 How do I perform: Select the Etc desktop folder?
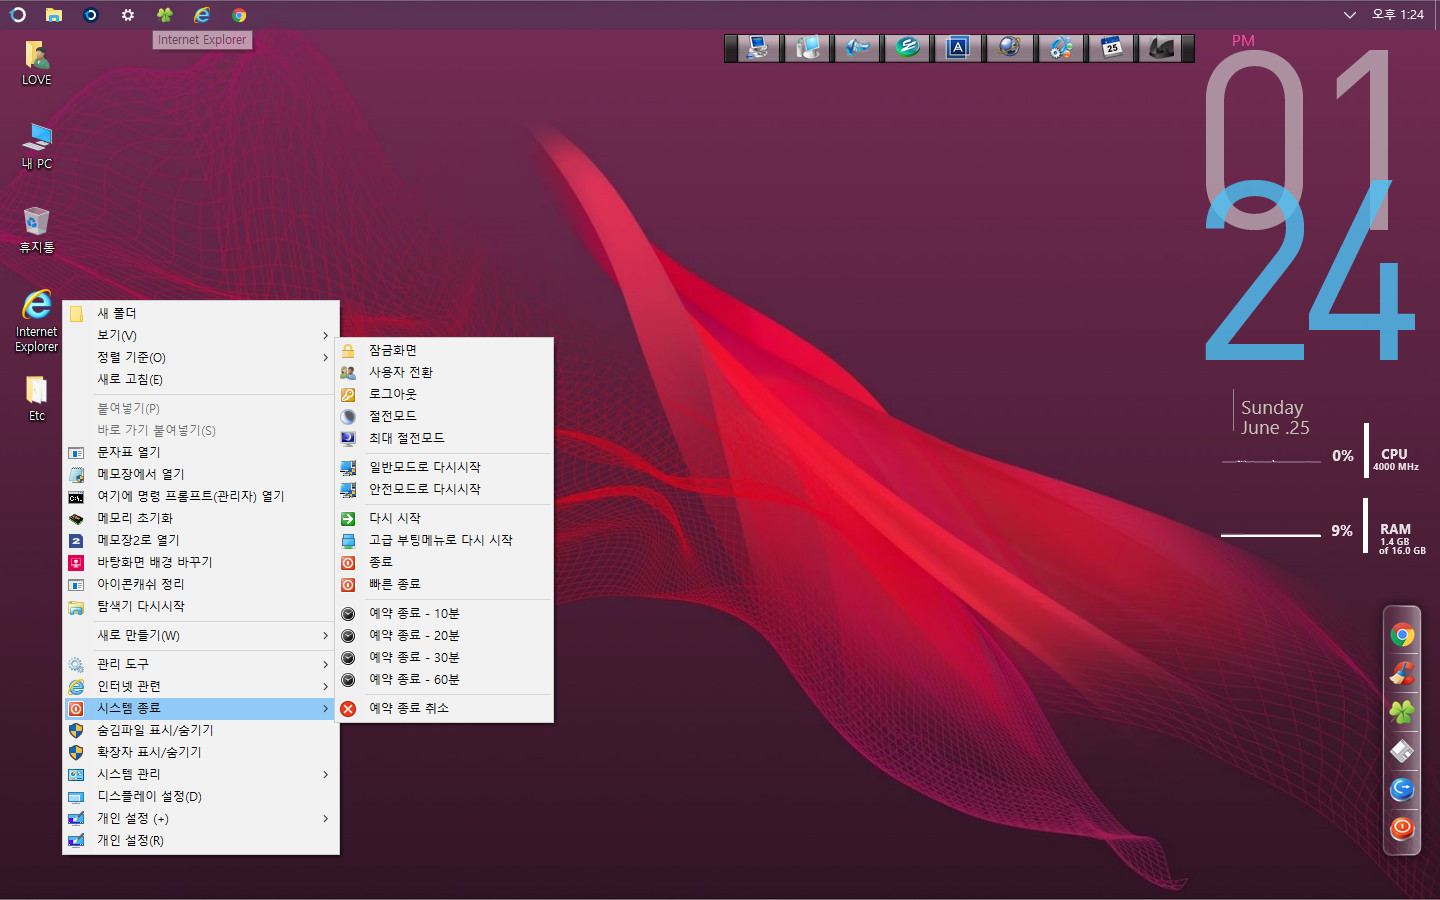pos(37,399)
